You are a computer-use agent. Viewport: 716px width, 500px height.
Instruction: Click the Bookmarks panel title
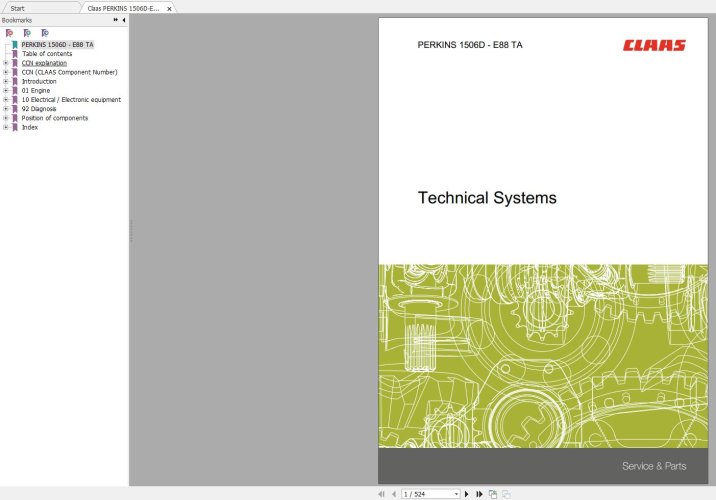click(x=17, y=20)
